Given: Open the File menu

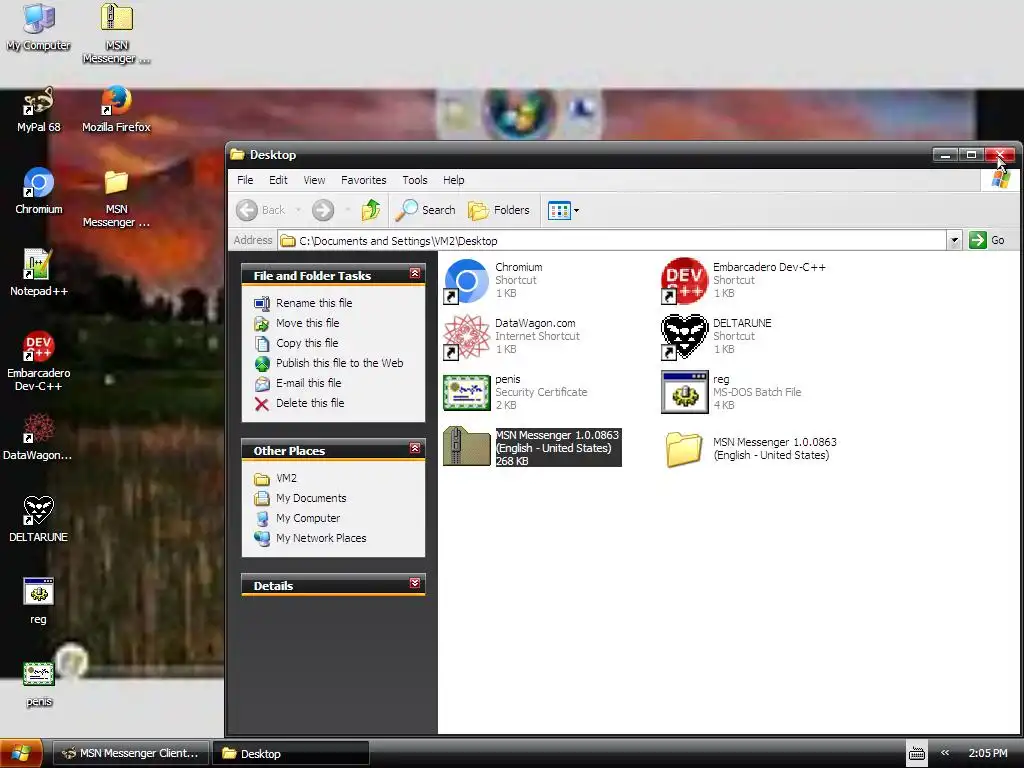Looking at the screenshot, I should pyautogui.click(x=245, y=180).
